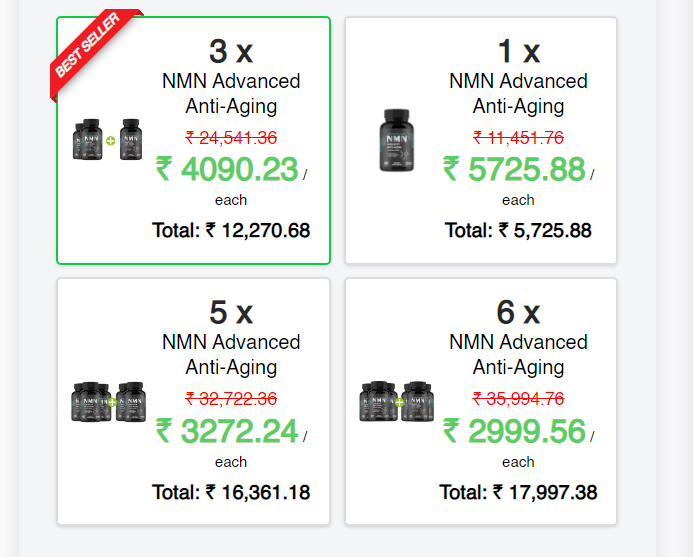Click Total ₹ 17,997.38 text
The width and height of the screenshot is (694, 557).
518,492
